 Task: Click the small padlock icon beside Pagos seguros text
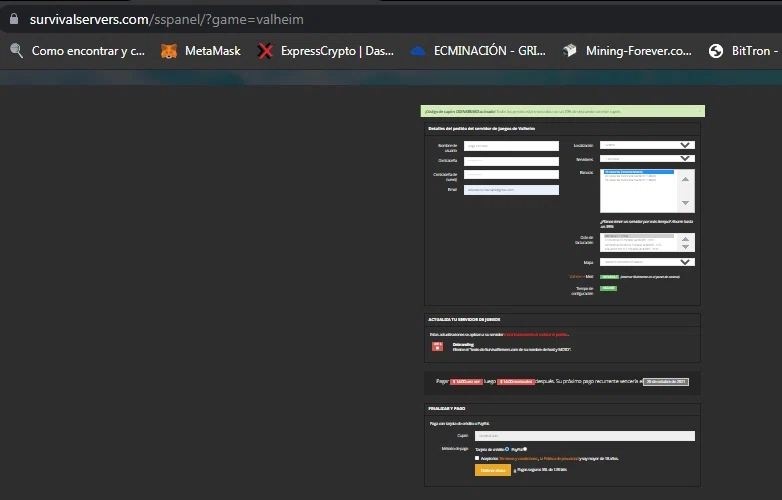(x=514, y=470)
